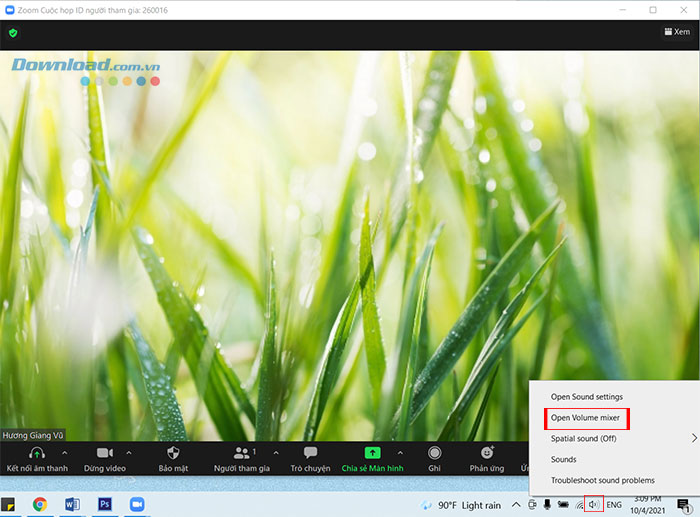Open Phản ứng reactions smiley

tap(487, 454)
